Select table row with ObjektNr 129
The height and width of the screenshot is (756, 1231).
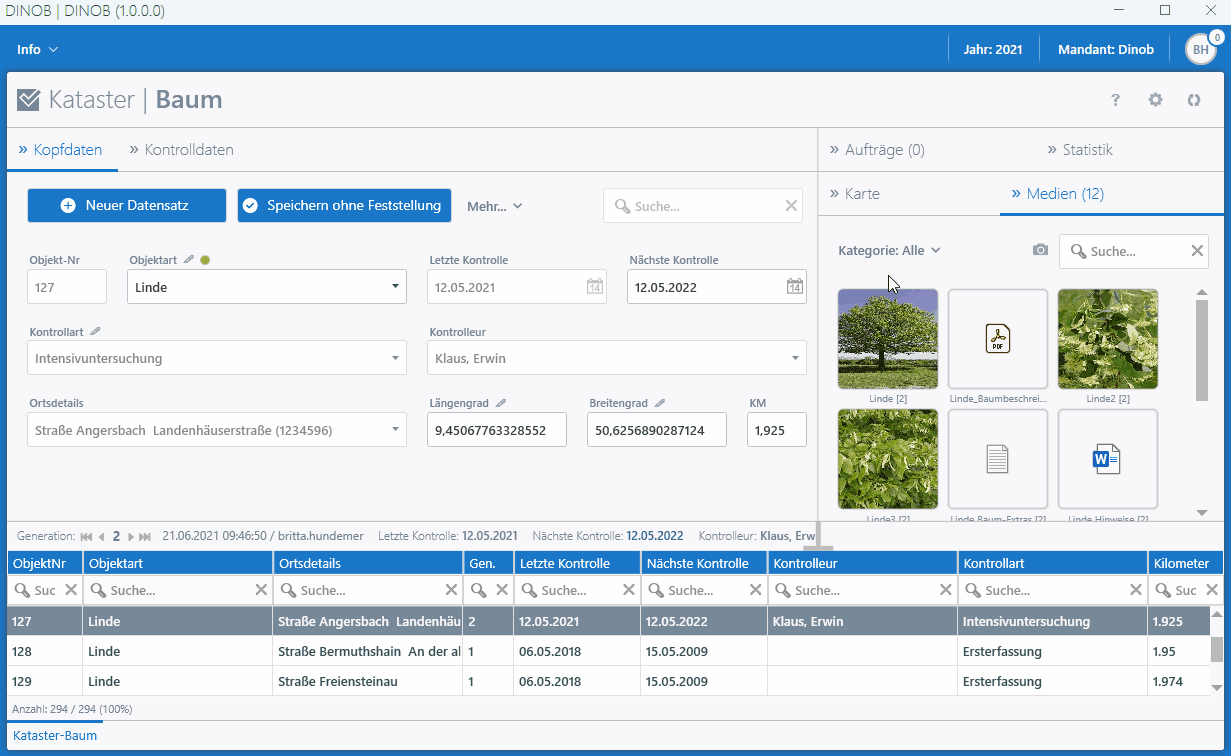(x=608, y=681)
